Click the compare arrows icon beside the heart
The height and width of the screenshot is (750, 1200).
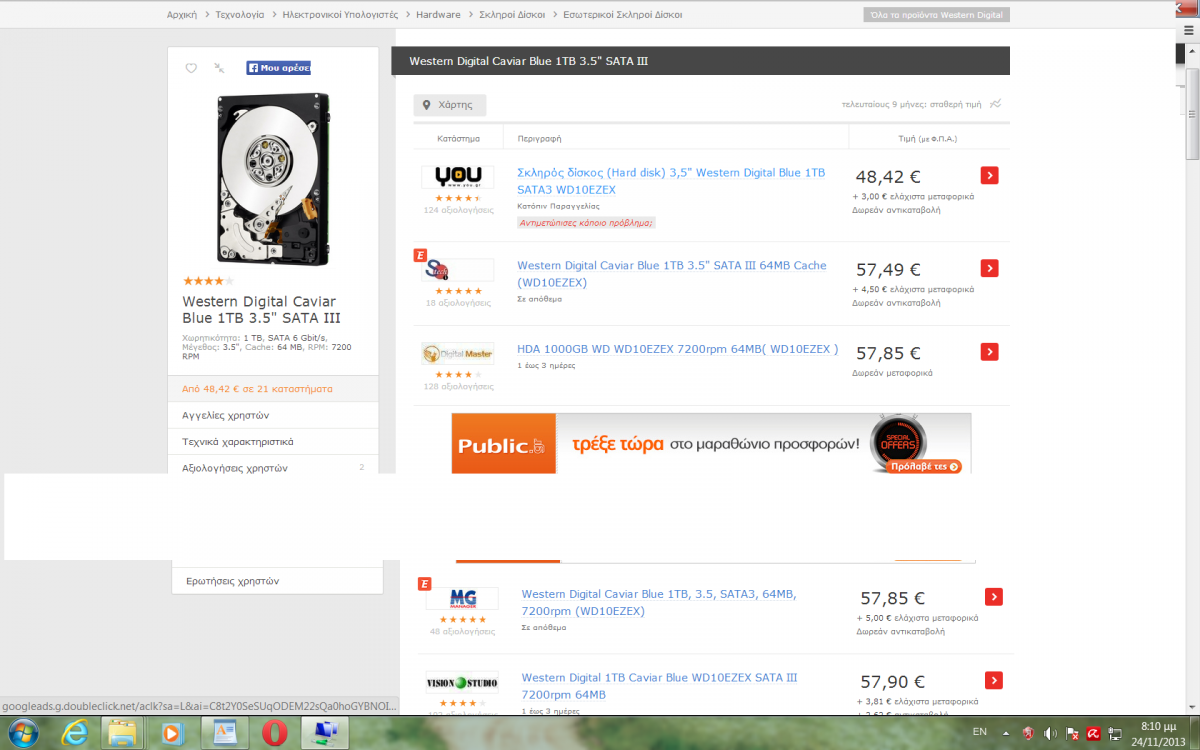pyautogui.click(x=220, y=68)
